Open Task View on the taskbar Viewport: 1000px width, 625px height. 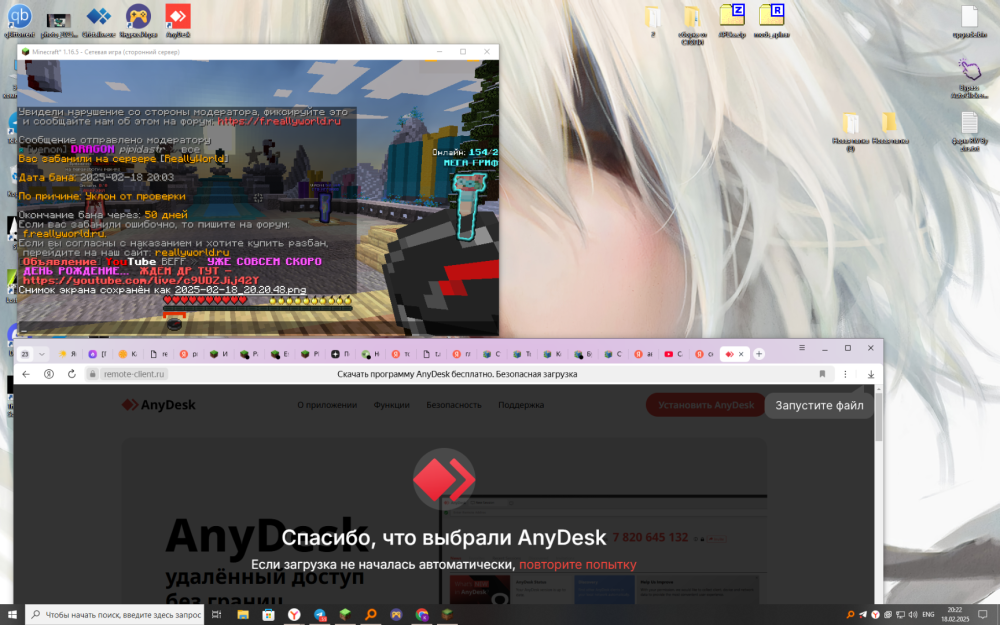pos(216,615)
